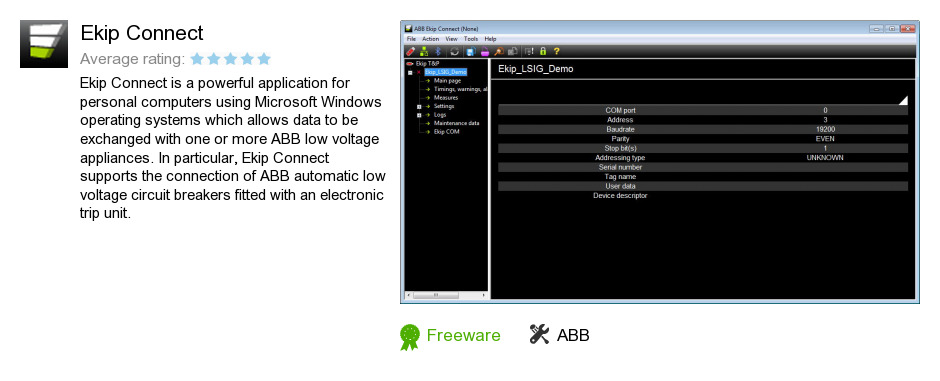Image resolution: width=940 pixels, height=381 pixels.
Task: Minimize the ABB Ekip Connect window
Action: click(x=876, y=28)
